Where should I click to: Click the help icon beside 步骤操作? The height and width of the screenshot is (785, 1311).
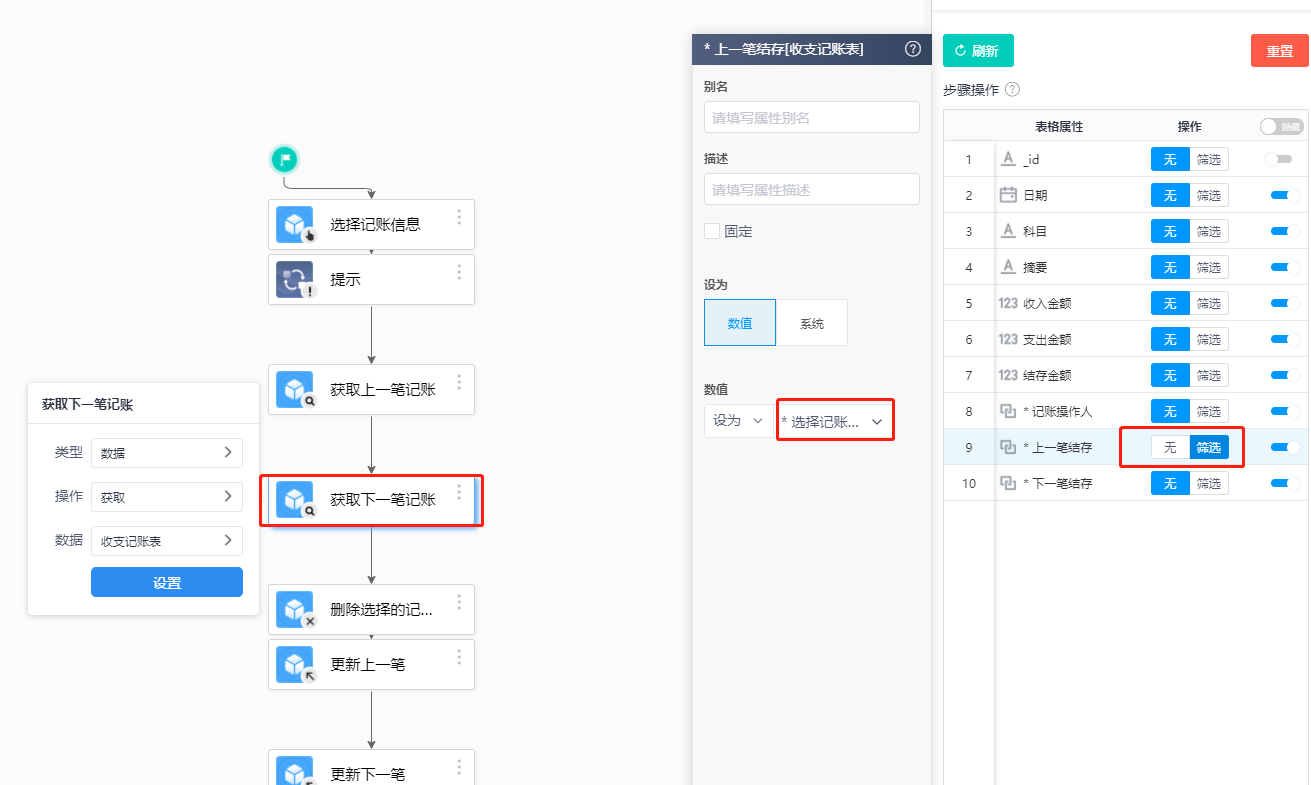click(1012, 90)
